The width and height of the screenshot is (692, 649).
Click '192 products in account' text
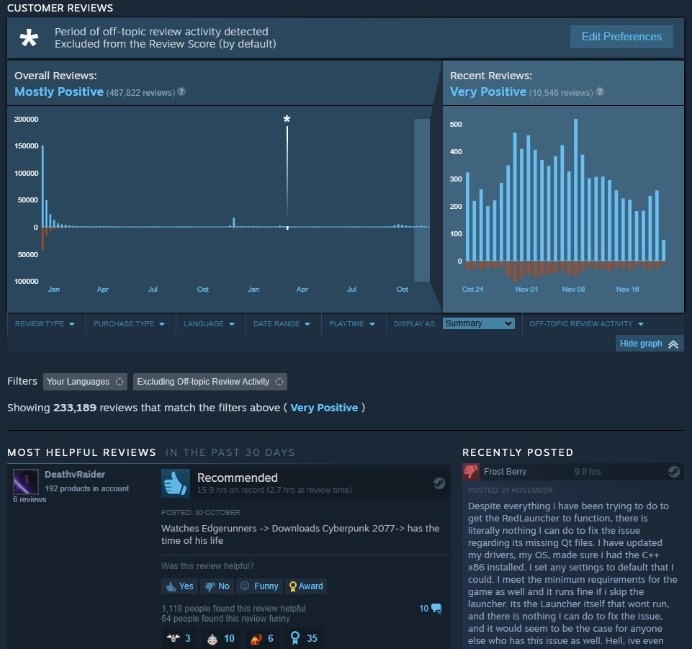coord(87,488)
